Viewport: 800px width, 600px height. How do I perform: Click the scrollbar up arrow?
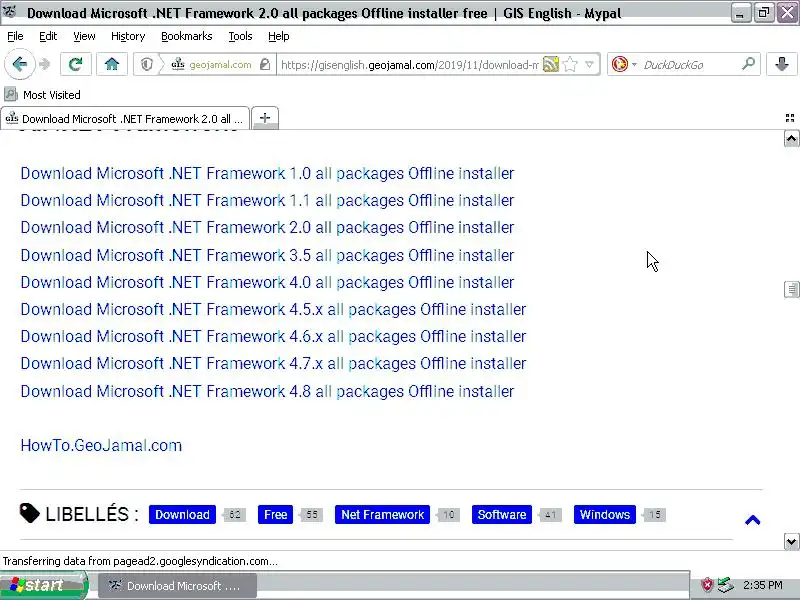pos(791,139)
